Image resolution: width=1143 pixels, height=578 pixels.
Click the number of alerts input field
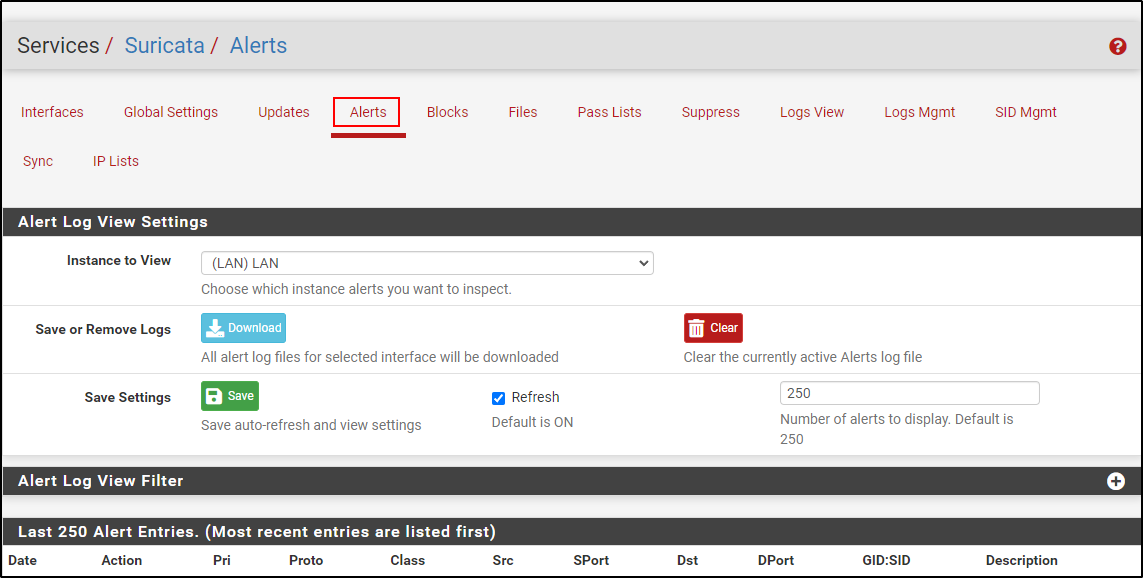tap(909, 393)
